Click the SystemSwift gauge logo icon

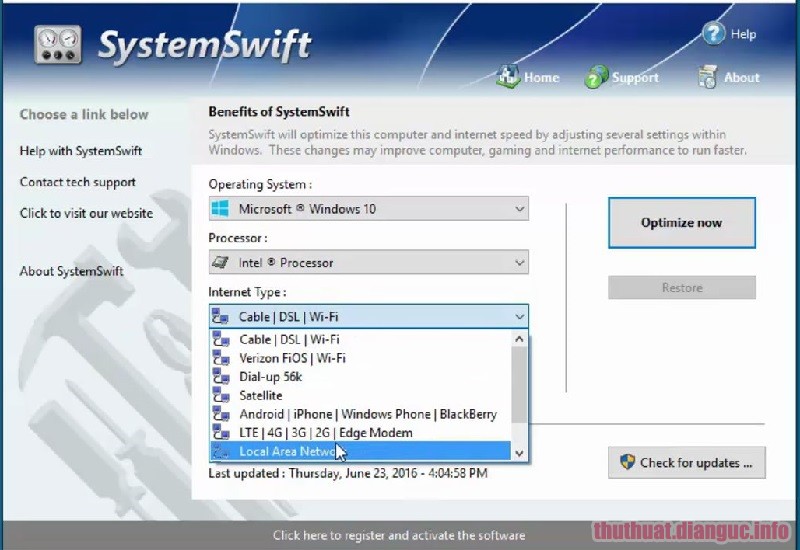[x=58, y=45]
